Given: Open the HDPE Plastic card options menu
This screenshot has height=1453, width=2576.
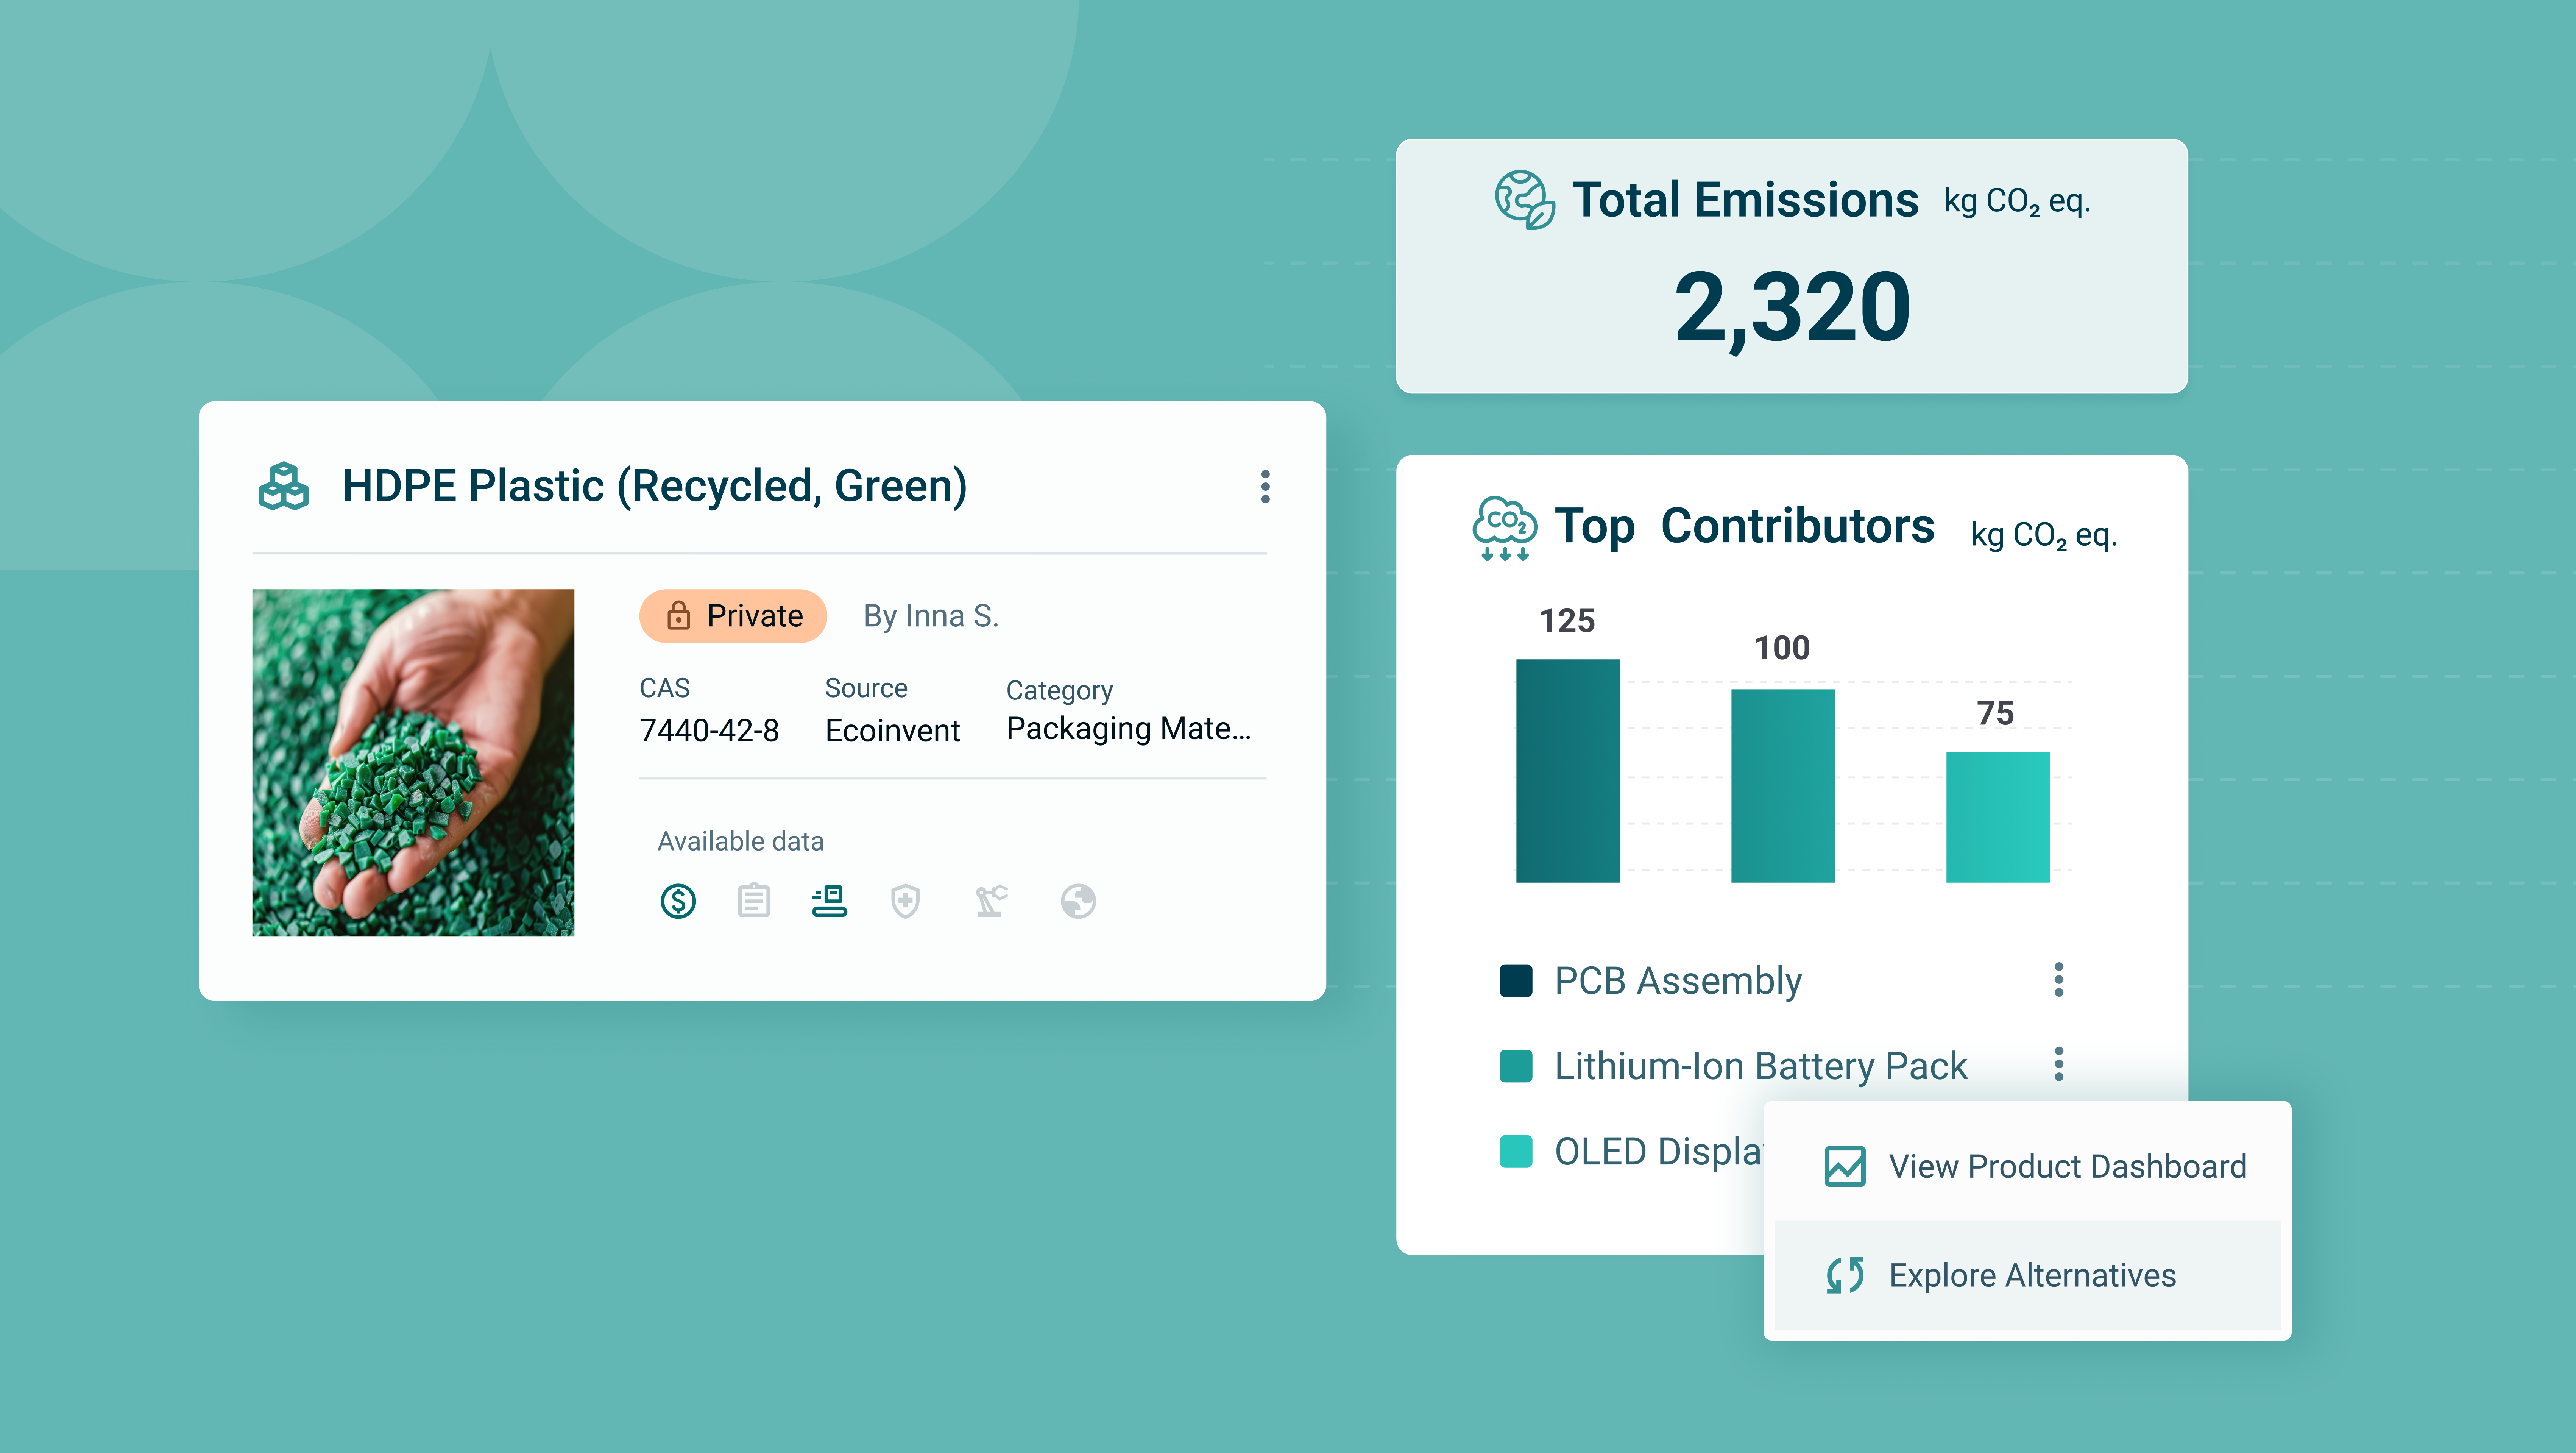Looking at the screenshot, I should click(x=1265, y=487).
